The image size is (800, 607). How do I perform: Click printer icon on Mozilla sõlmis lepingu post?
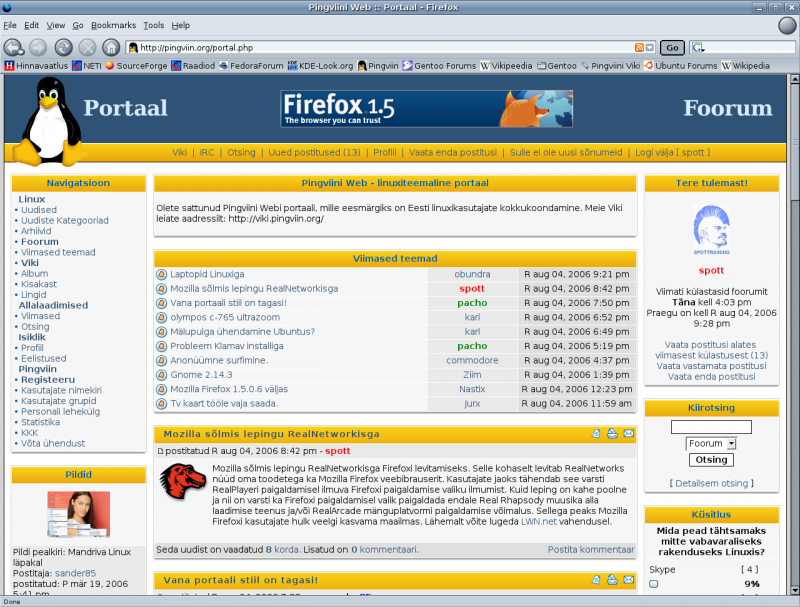[x=612, y=434]
